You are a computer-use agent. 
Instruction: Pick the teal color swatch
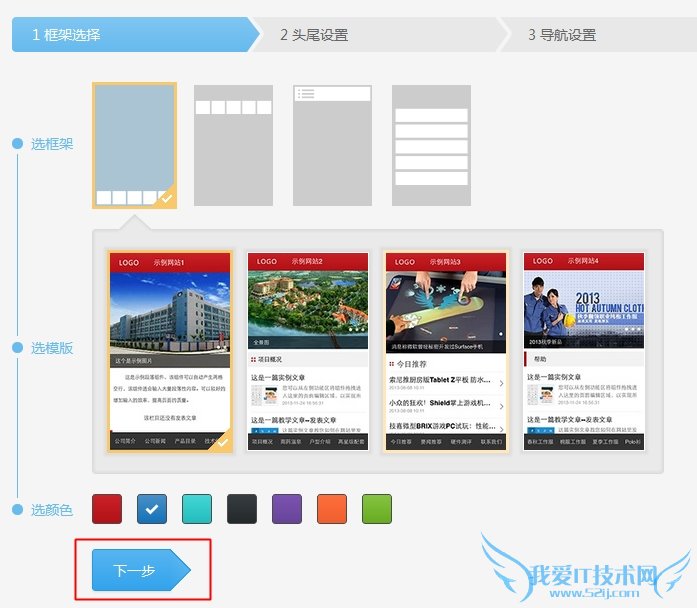click(x=197, y=509)
